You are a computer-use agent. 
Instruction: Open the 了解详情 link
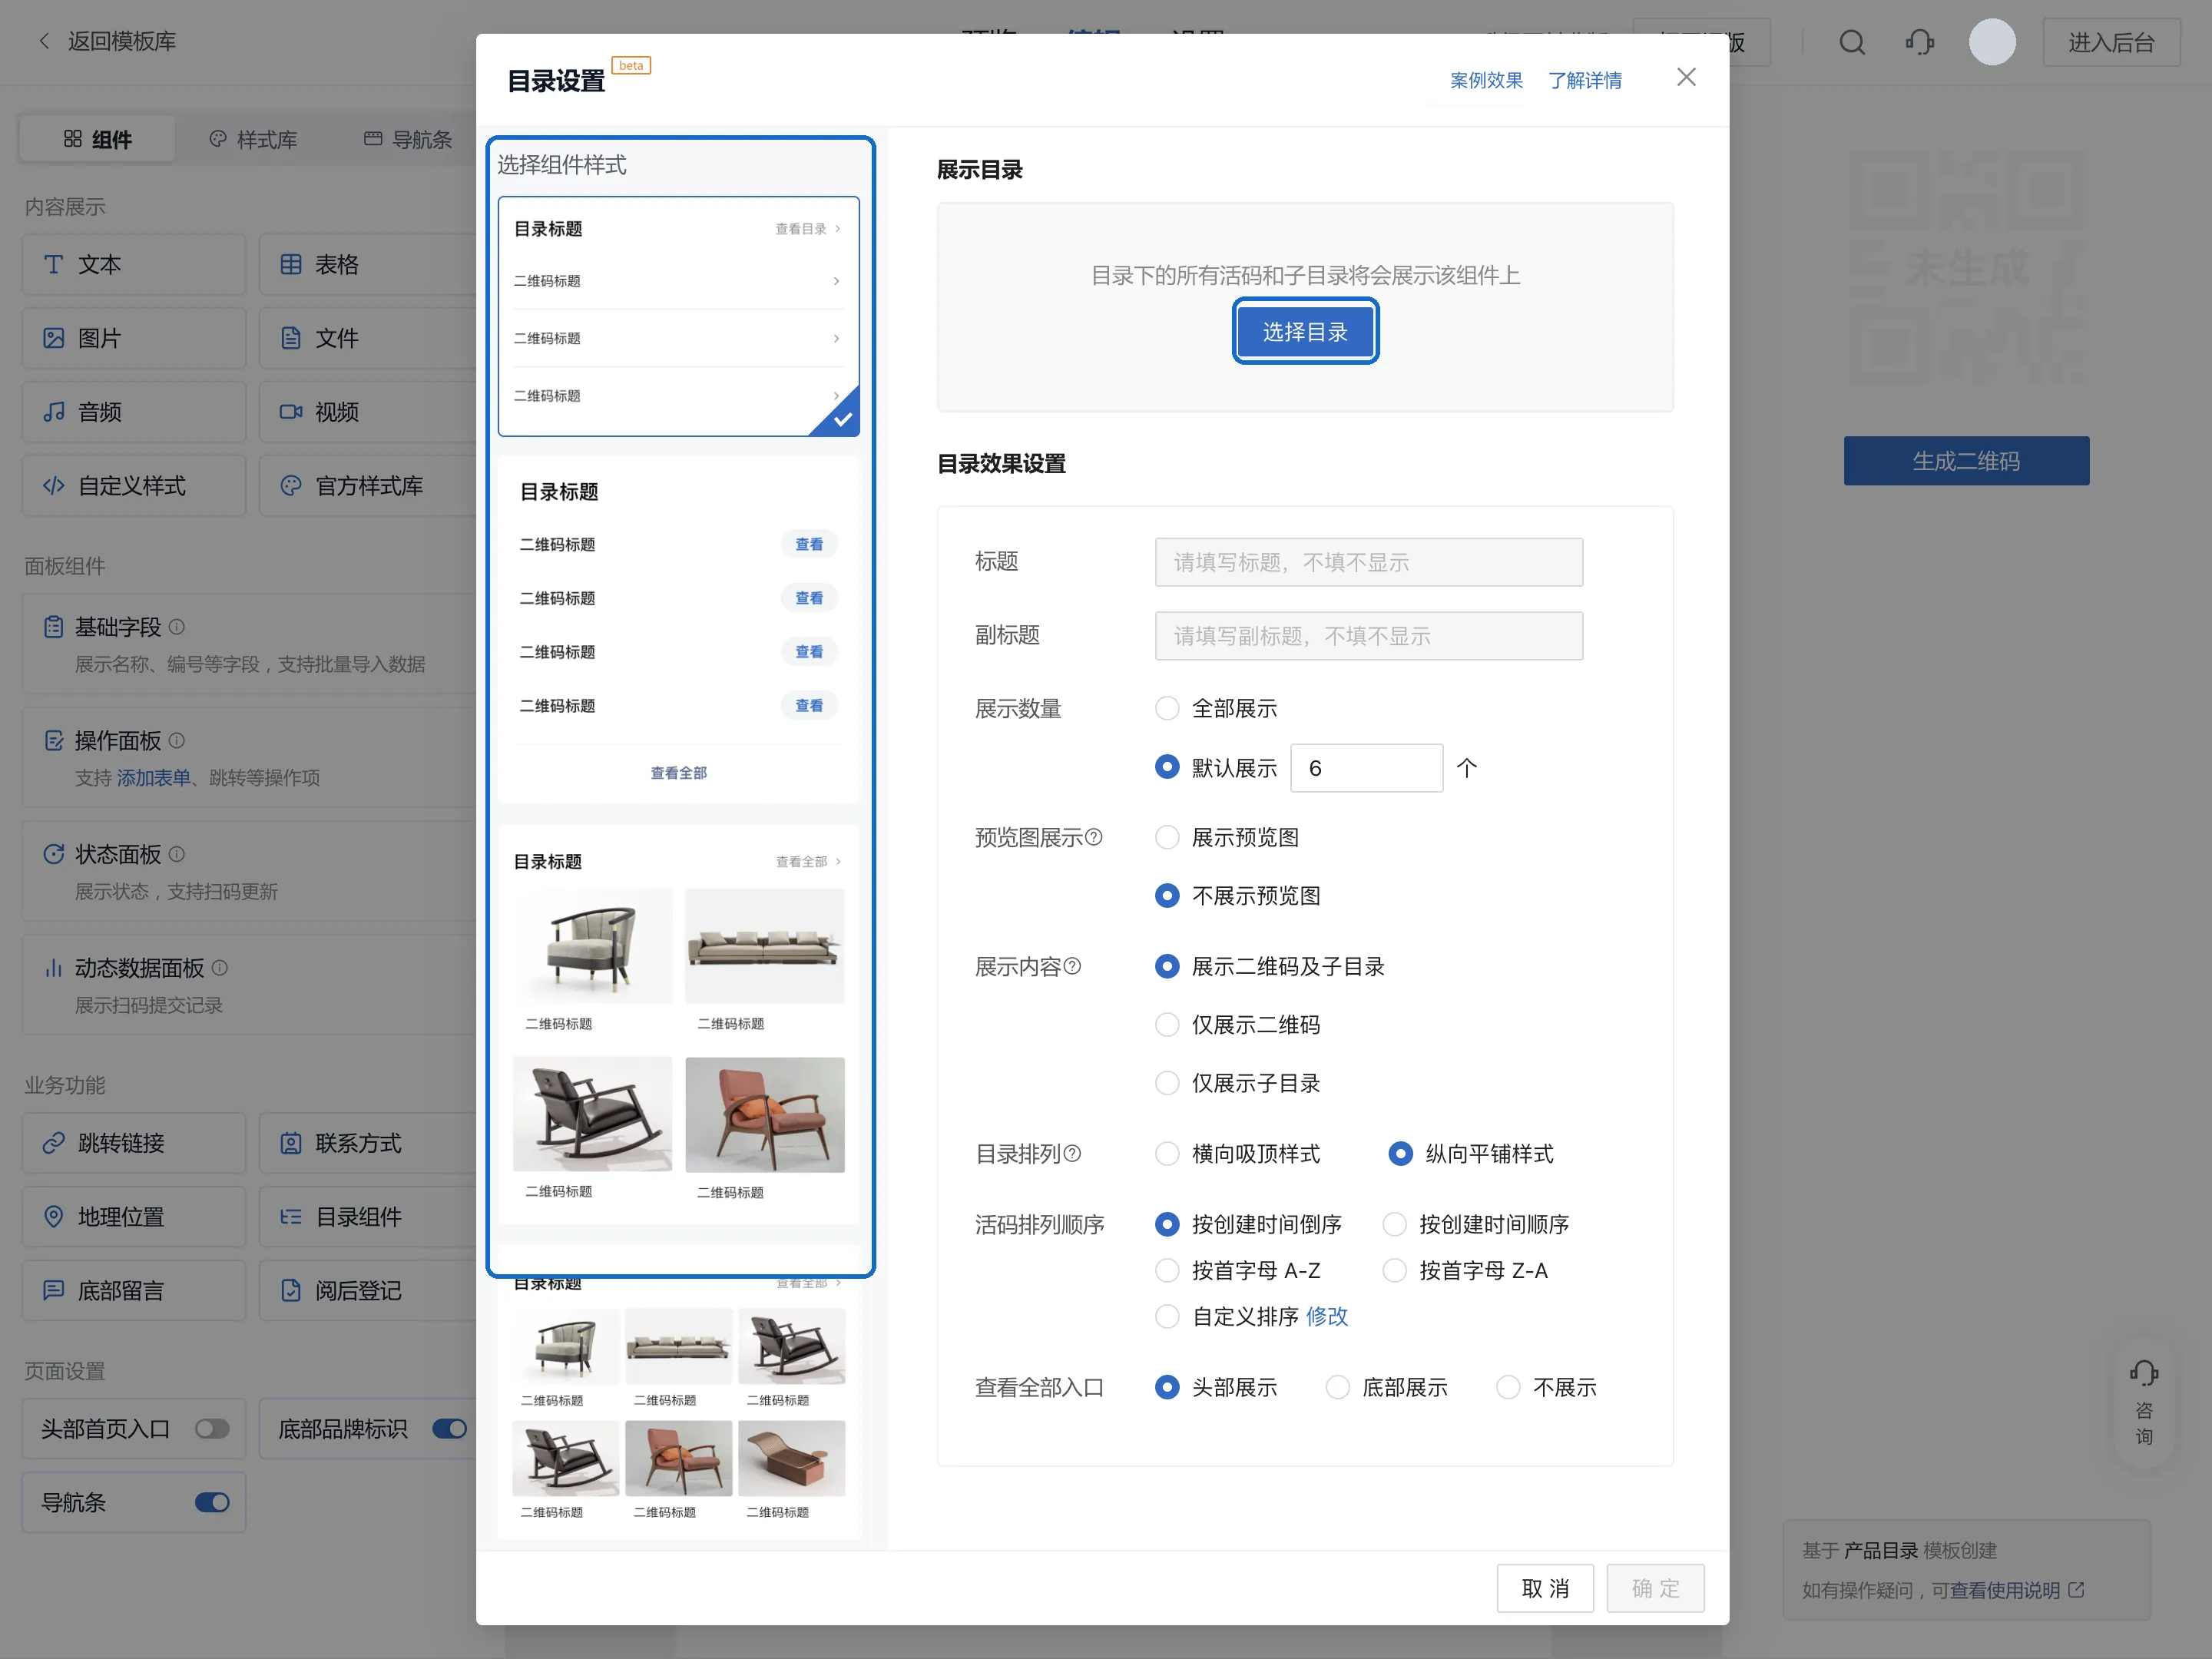(1585, 80)
